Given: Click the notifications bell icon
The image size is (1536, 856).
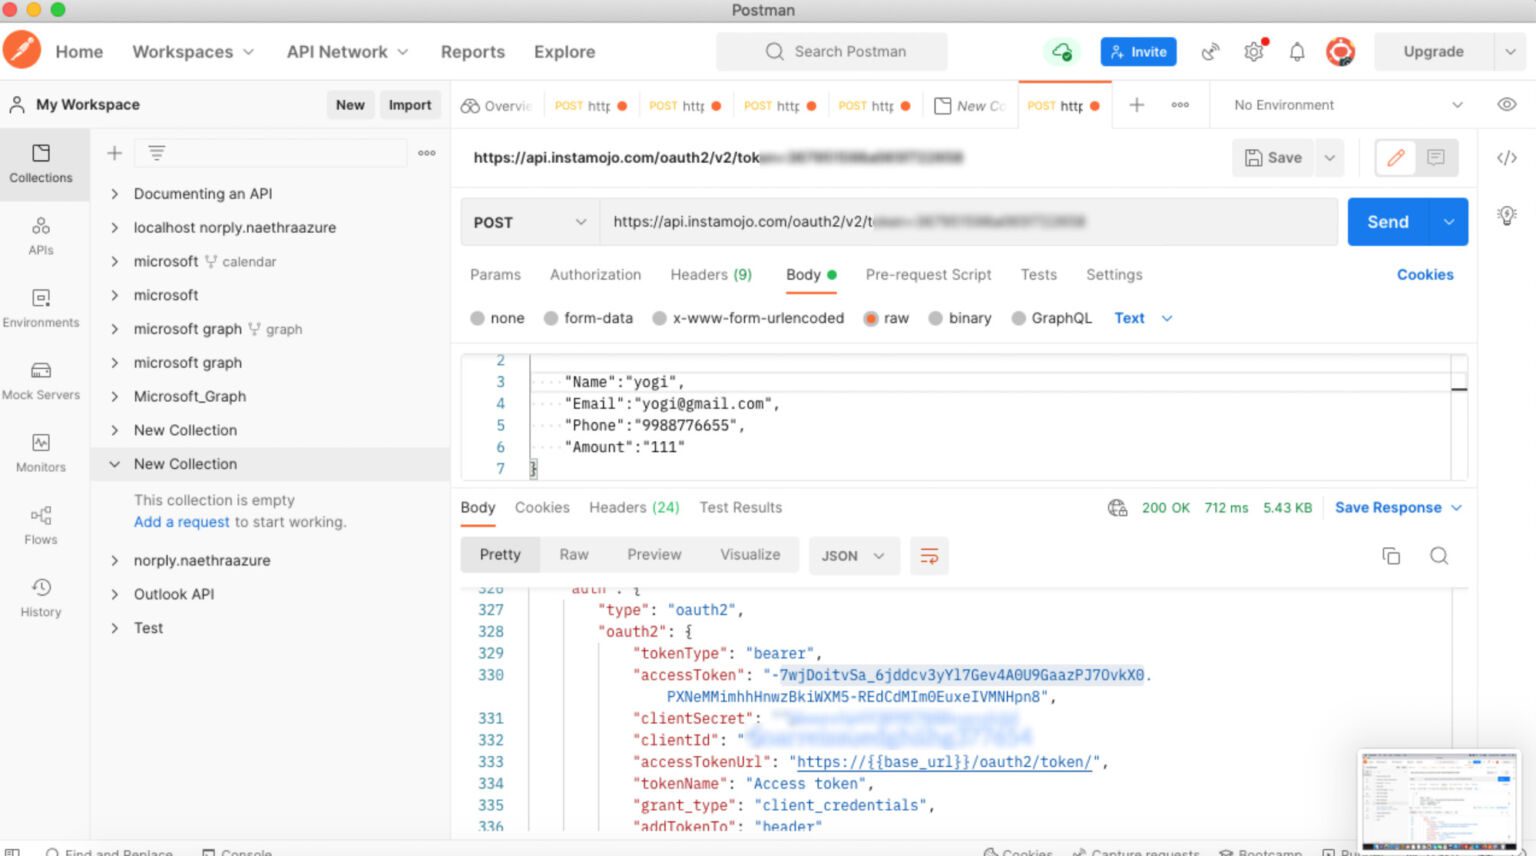Looking at the screenshot, I should pos(1296,52).
